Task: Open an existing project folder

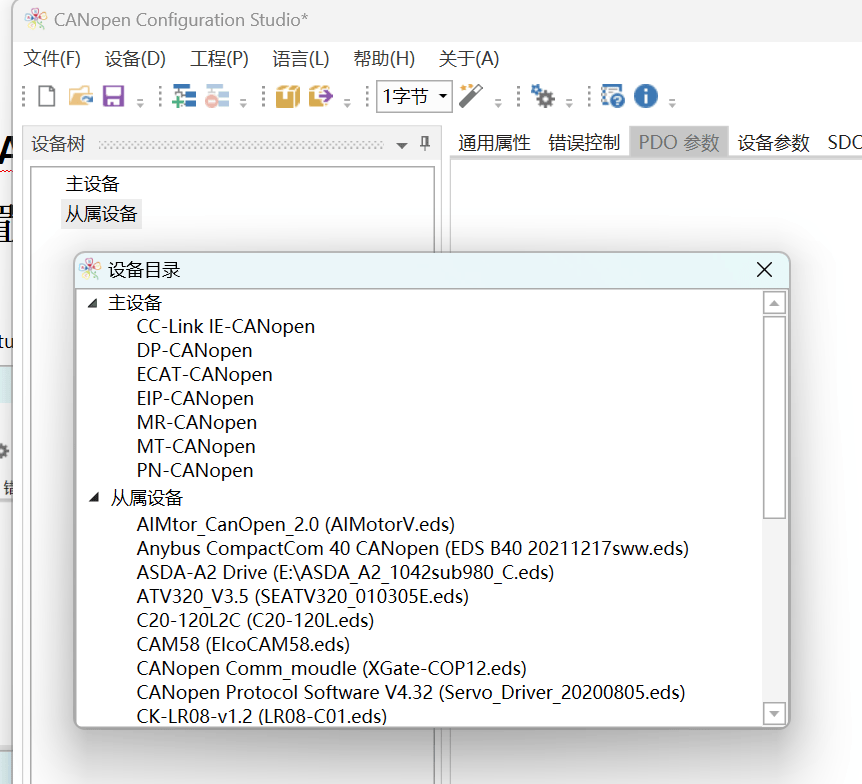Action: click(80, 96)
